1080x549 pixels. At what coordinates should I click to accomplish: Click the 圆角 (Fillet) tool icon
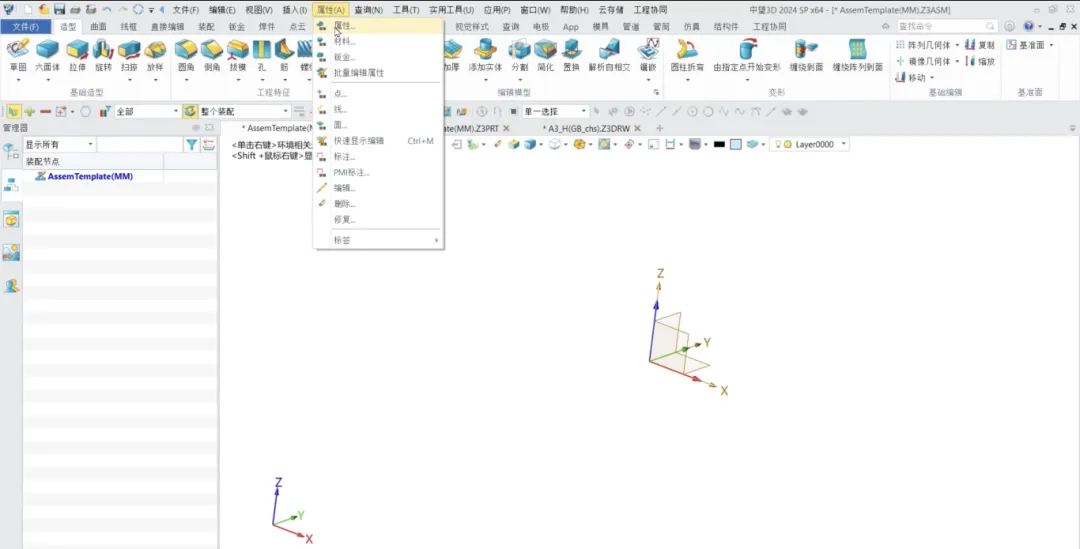(x=186, y=49)
